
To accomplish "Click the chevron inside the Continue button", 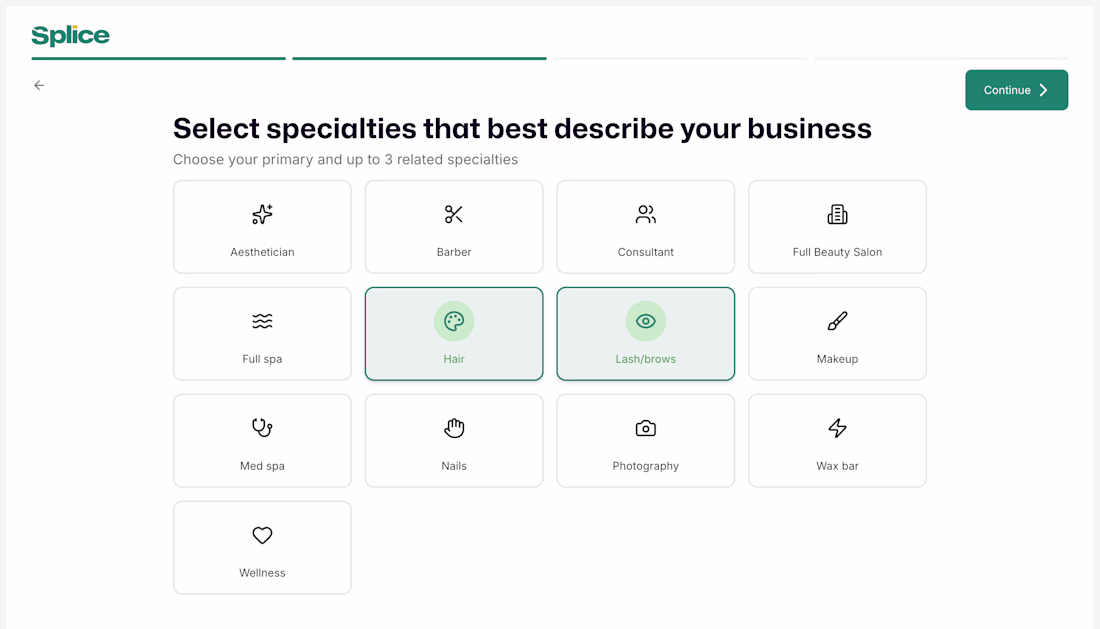I will pos(1044,90).
